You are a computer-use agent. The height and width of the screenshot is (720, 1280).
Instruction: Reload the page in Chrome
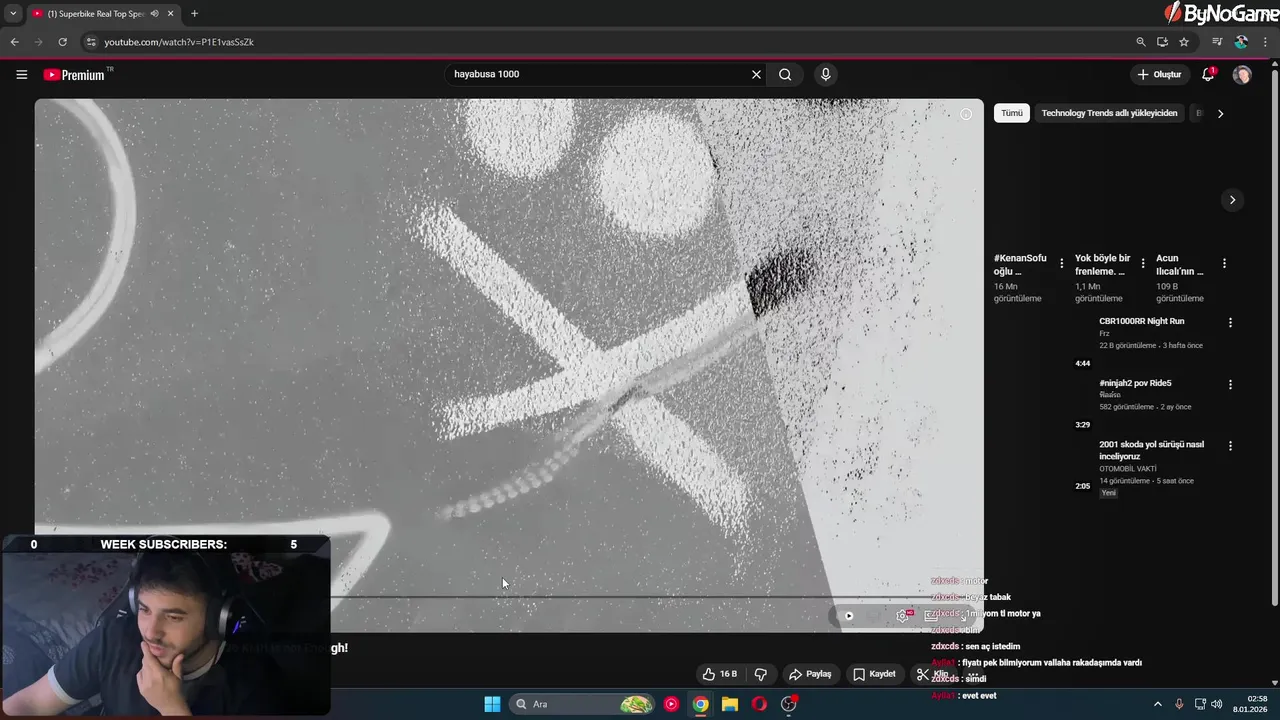(x=62, y=42)
